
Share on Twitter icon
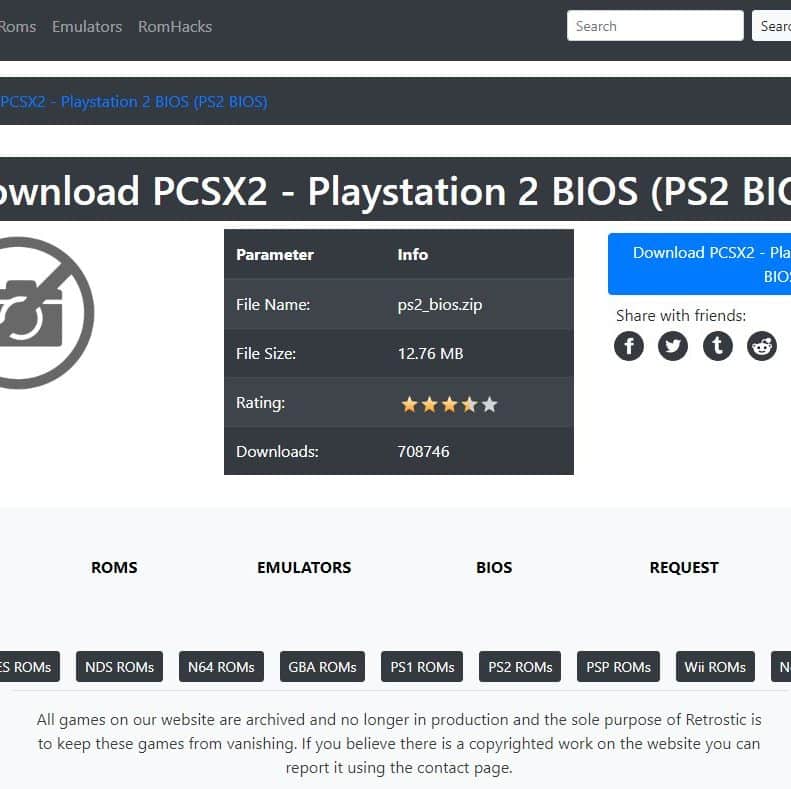coord(673,346)
